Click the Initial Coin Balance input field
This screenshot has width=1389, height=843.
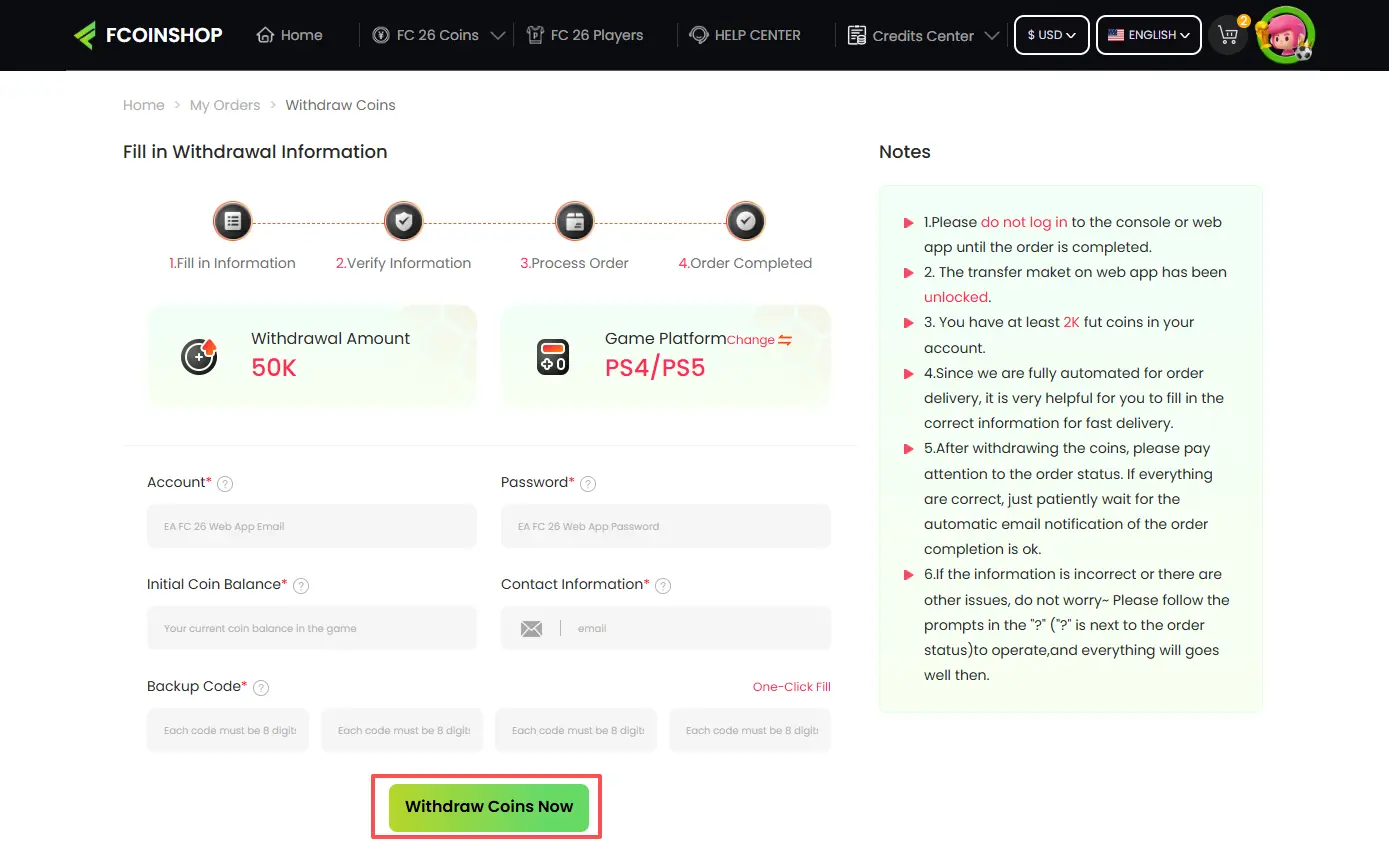click(311, 627)
